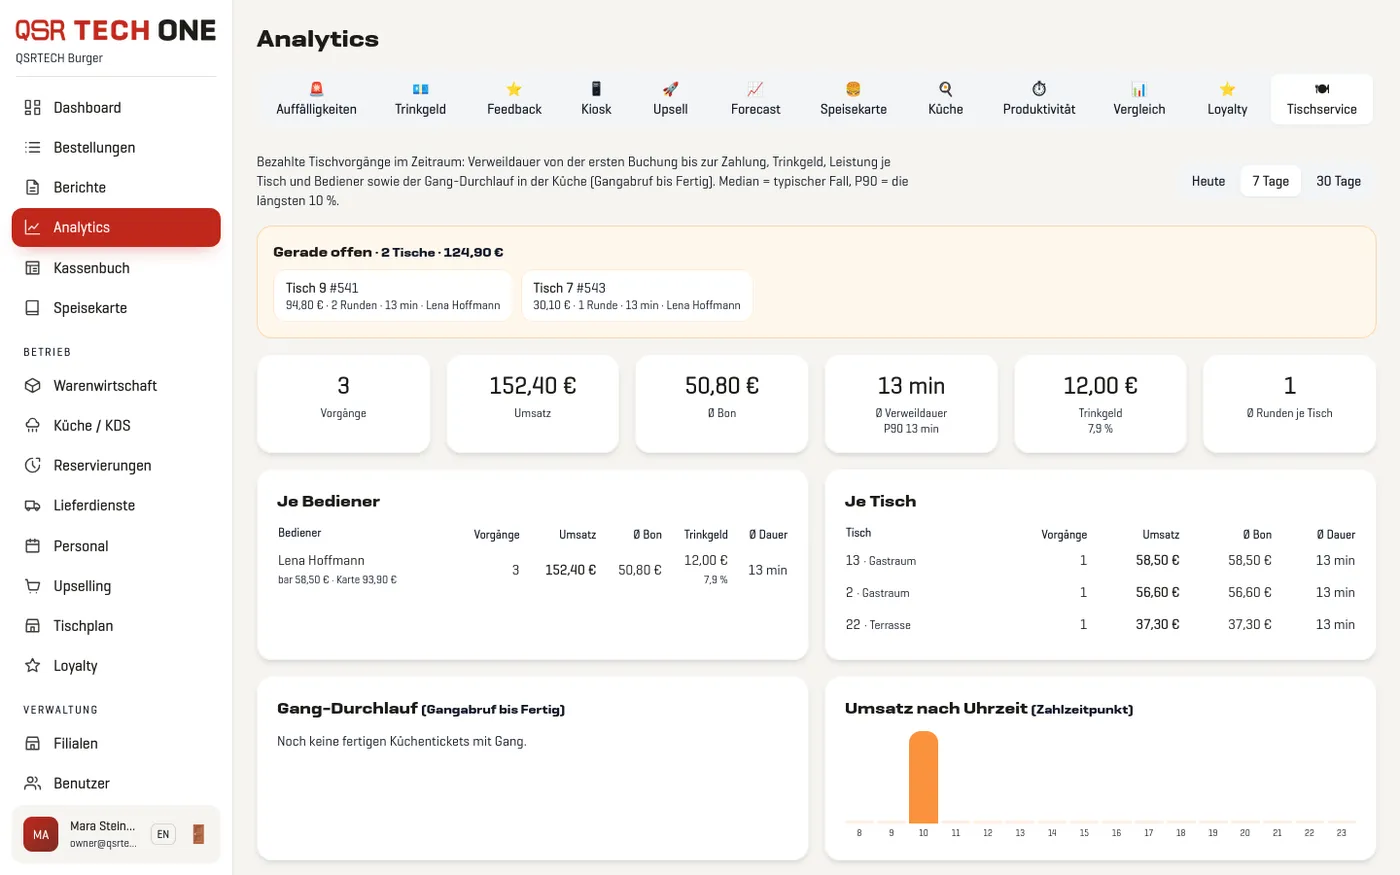Click the Gerade offen · 2 Tische heading

[388, 252]
